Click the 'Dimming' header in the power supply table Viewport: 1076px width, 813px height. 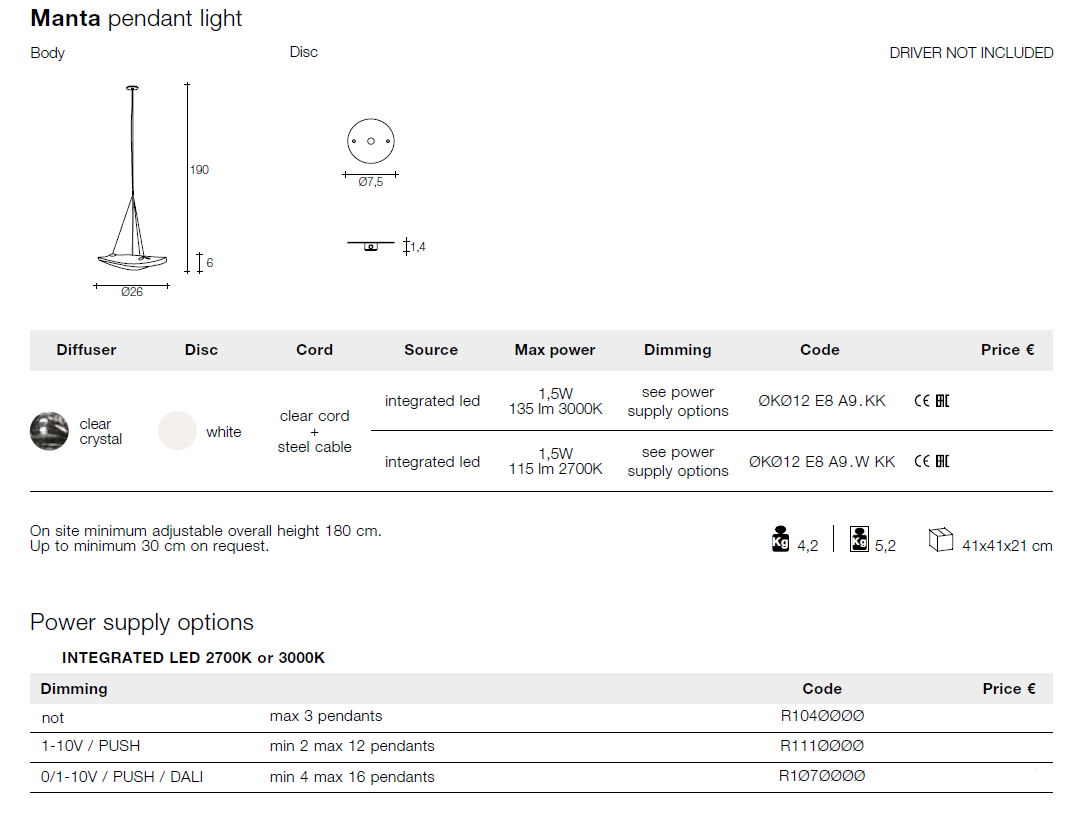point(74,689)
